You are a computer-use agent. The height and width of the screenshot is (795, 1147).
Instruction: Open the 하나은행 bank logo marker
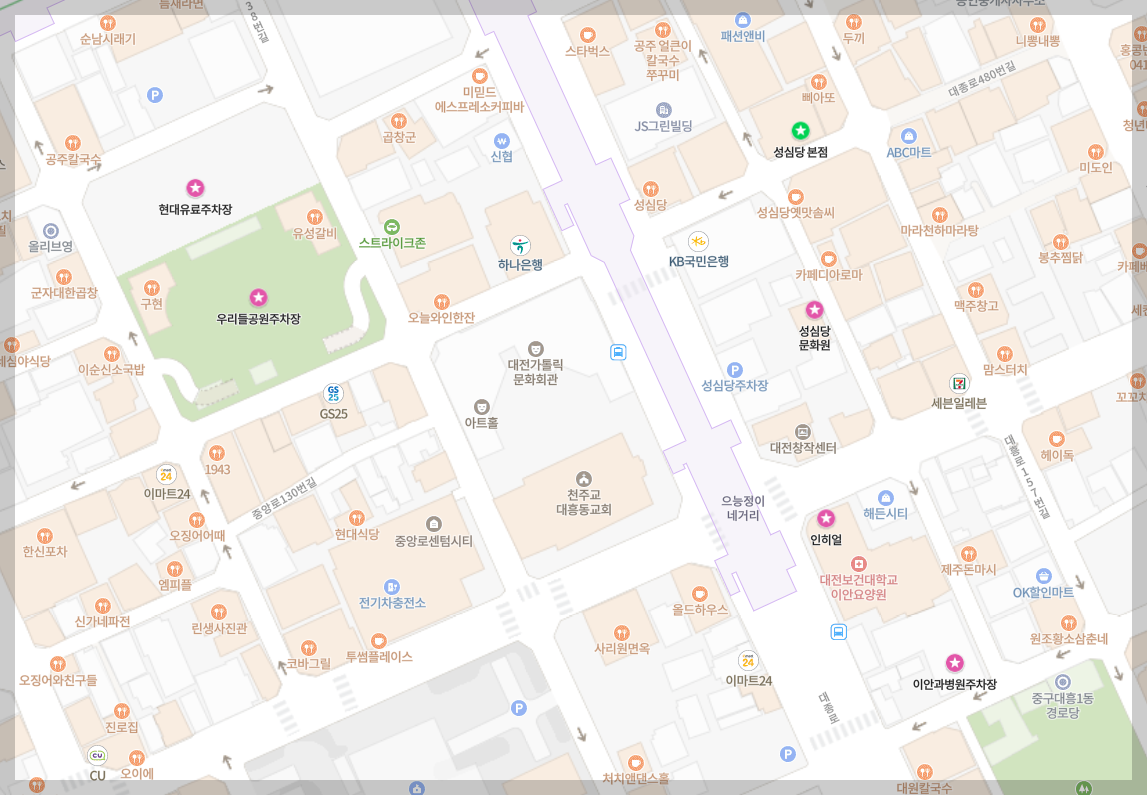click(520, 245)
